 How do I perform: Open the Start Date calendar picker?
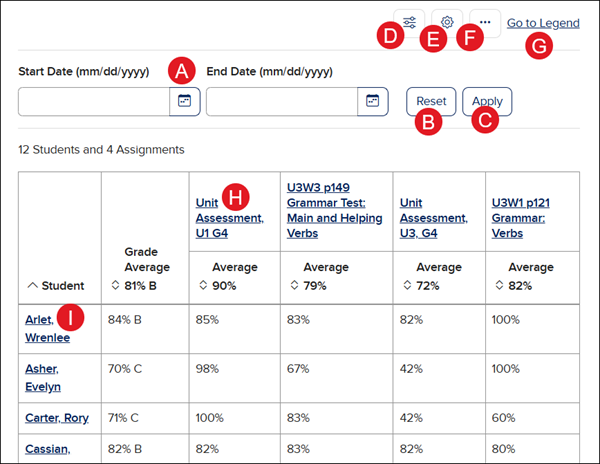point(184,101)
